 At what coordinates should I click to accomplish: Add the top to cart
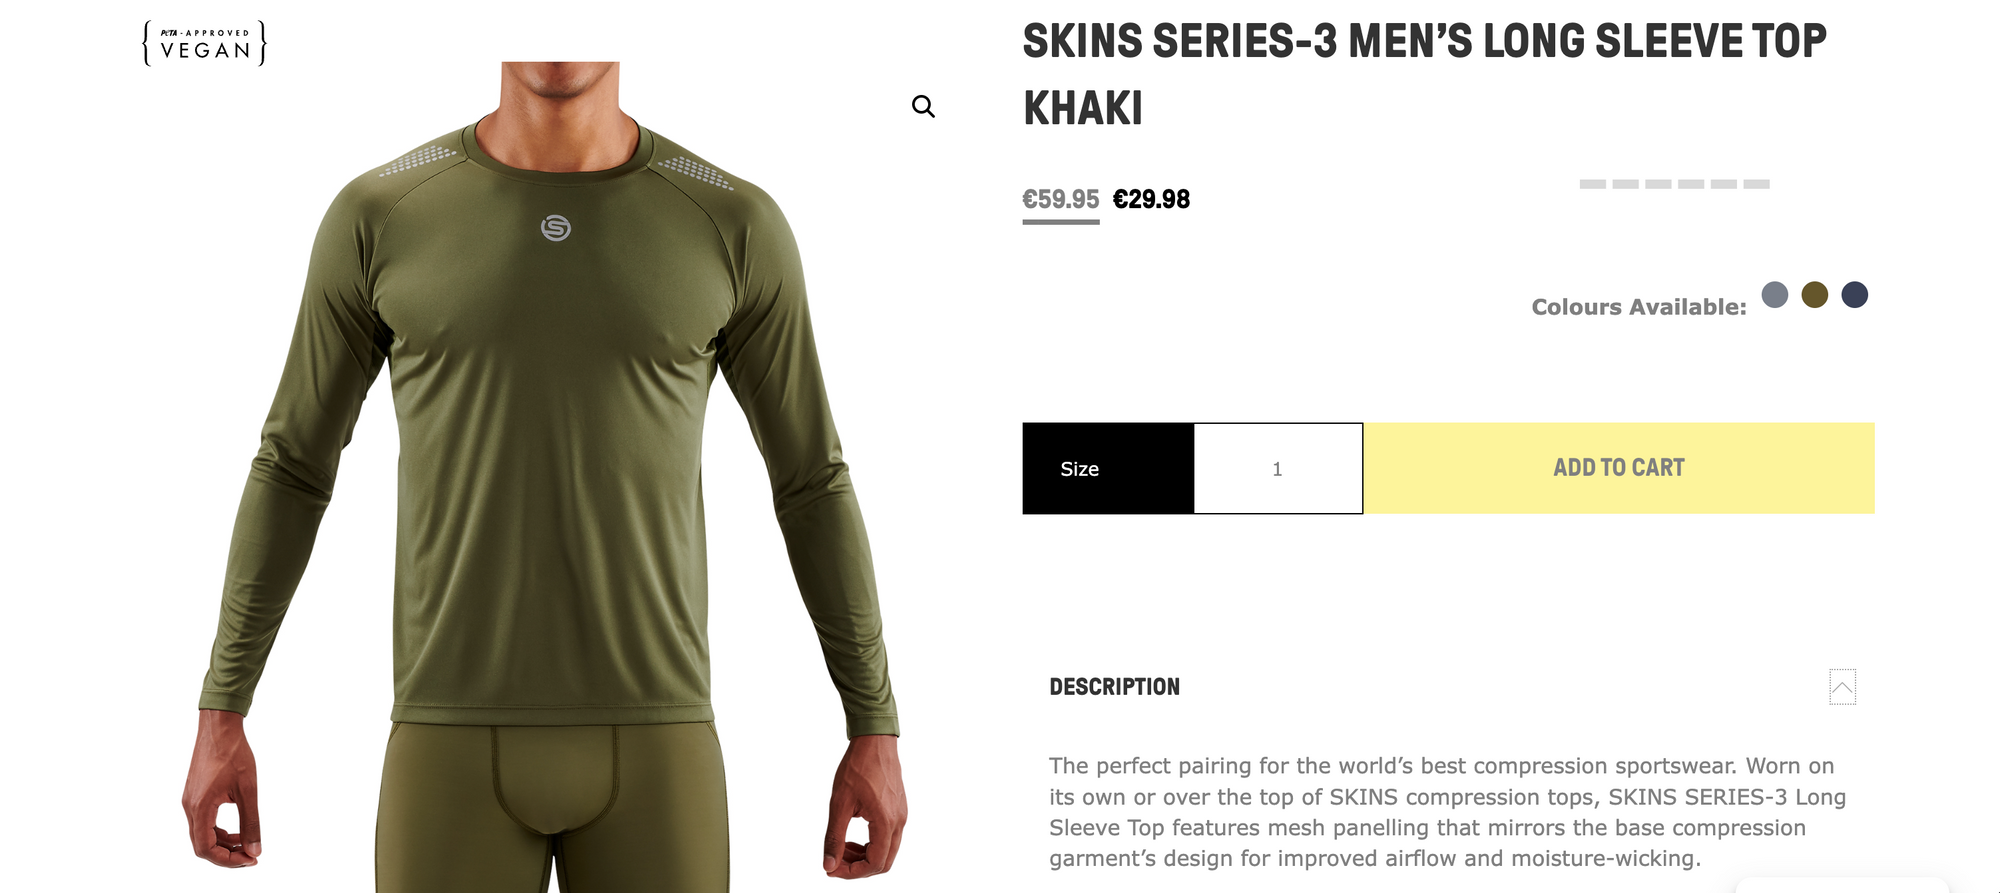[1619, 468]
